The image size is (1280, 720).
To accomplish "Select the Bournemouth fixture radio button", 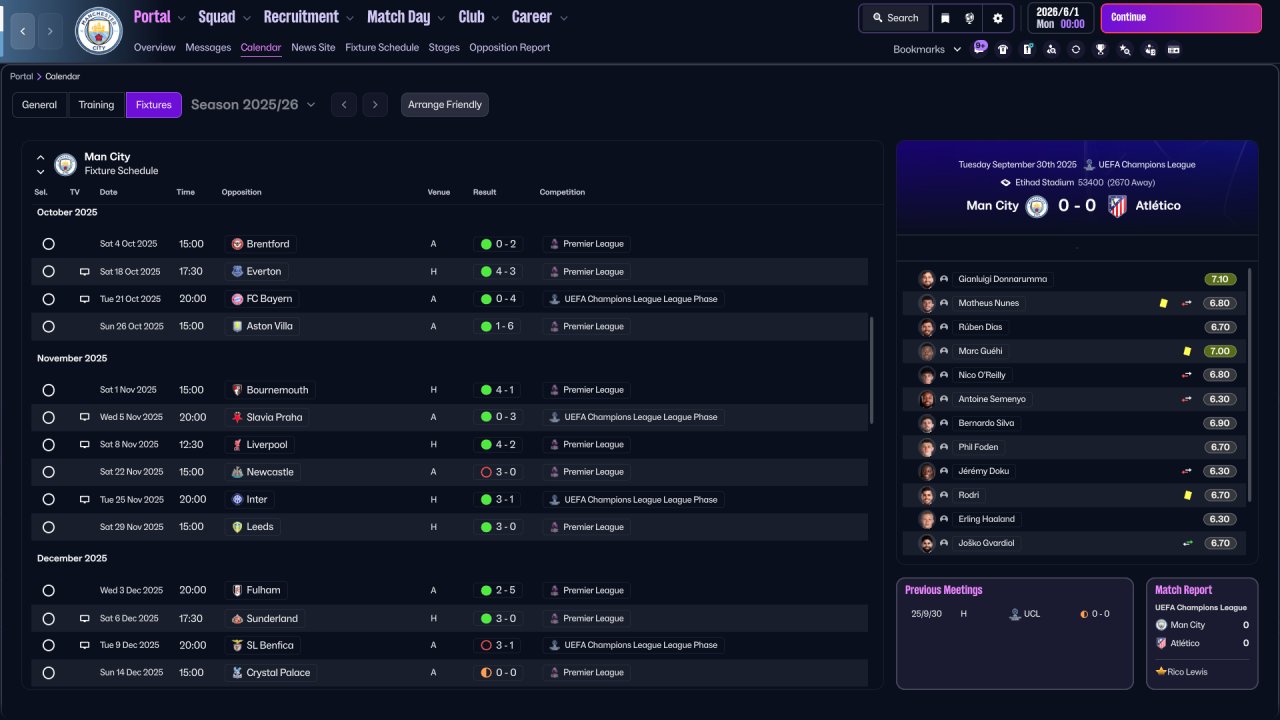I will tap(48, 390).
